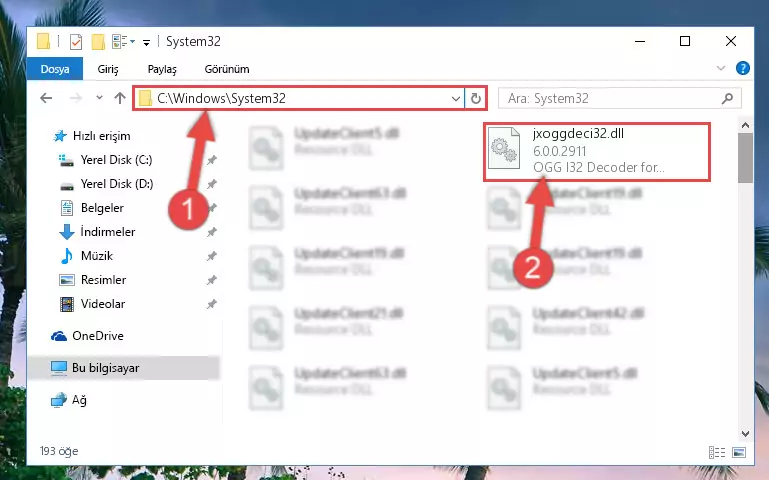Image resolution: width=769 pixels, height=480 pixels.
Task: Click the OneDrive cloud icon
Action: pyautogui.click(x=59, y=336)
